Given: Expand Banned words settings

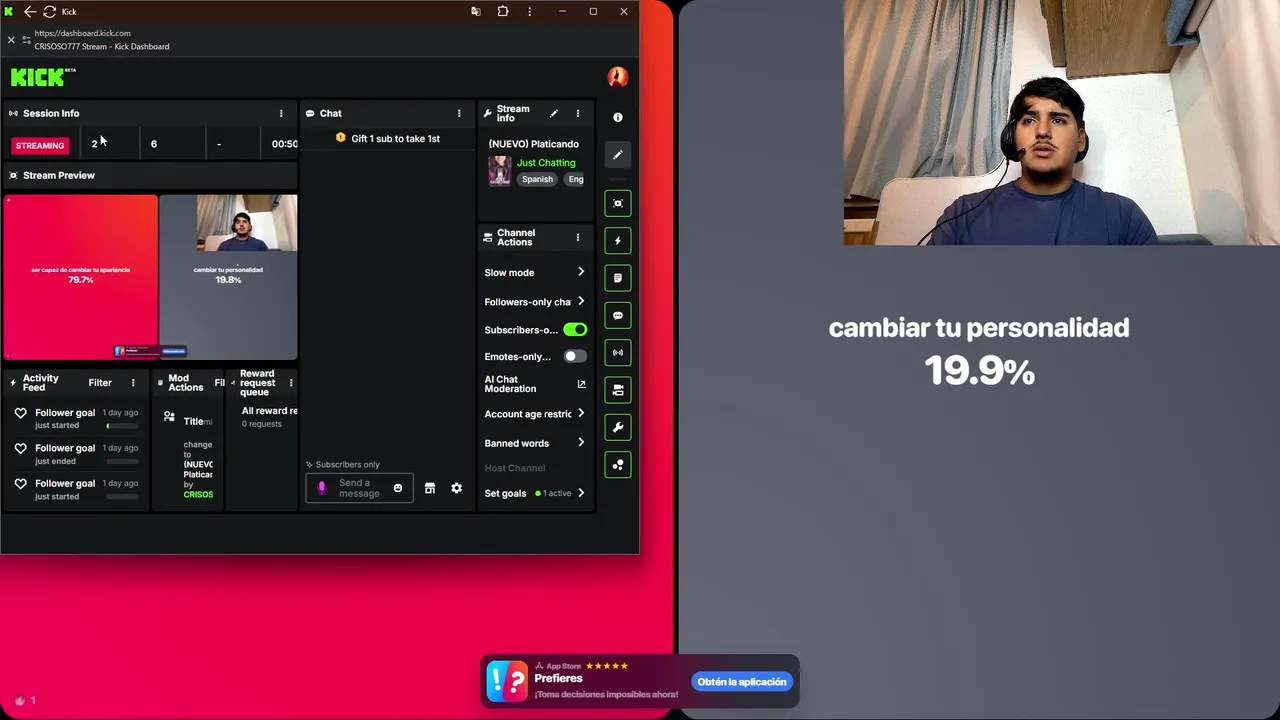Looking at the screenshot, I should 535,443.
